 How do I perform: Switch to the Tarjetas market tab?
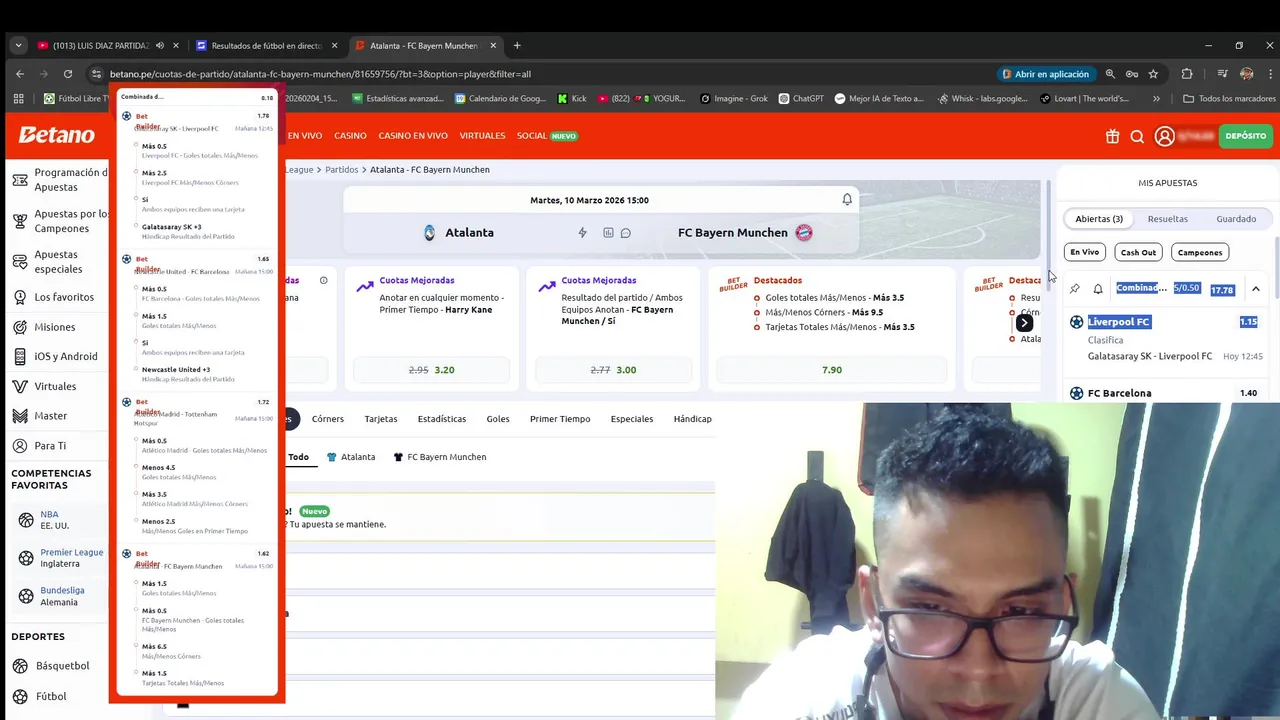(381, 419)
